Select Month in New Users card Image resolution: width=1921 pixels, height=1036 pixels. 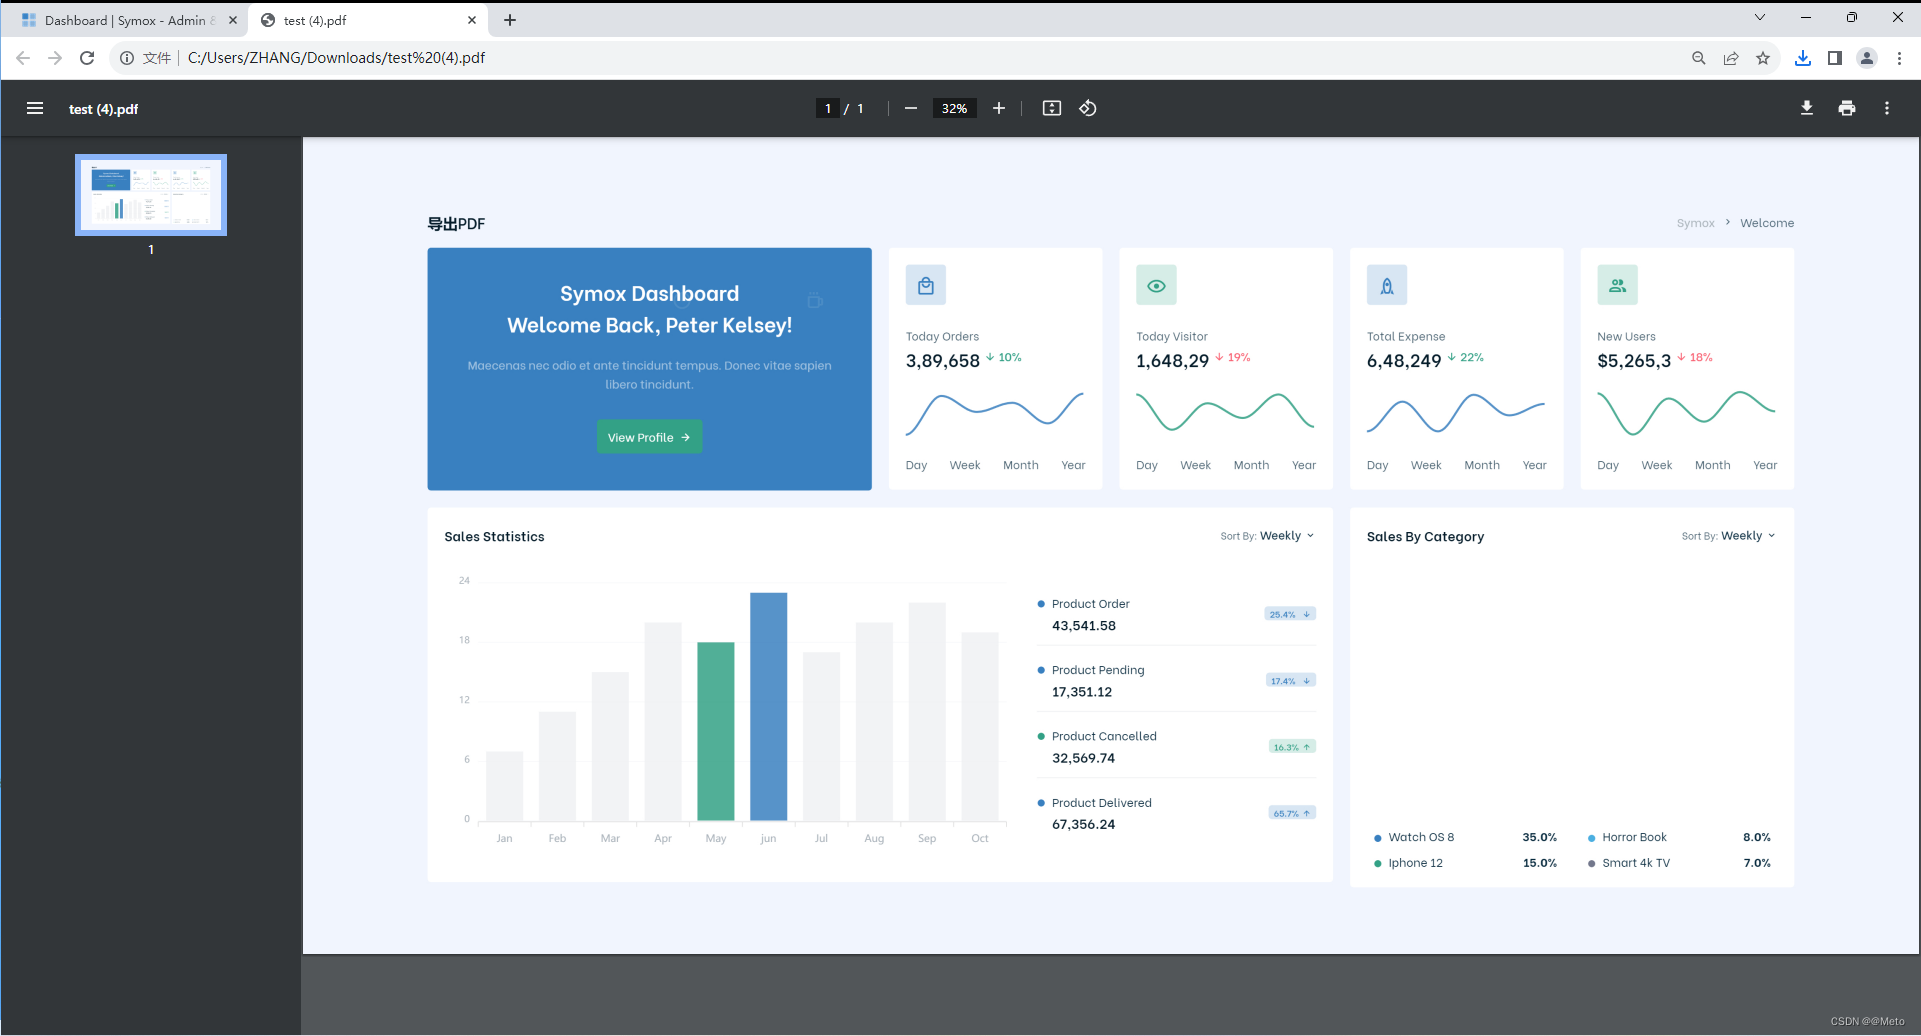(x=1713, y=465)
